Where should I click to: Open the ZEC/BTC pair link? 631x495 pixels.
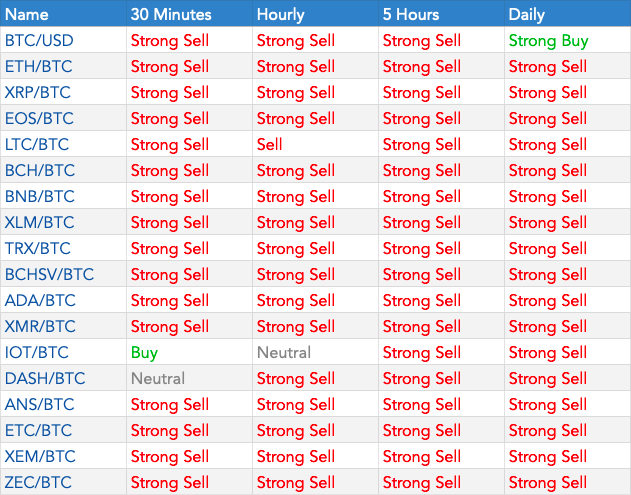[x=39, y=483]
